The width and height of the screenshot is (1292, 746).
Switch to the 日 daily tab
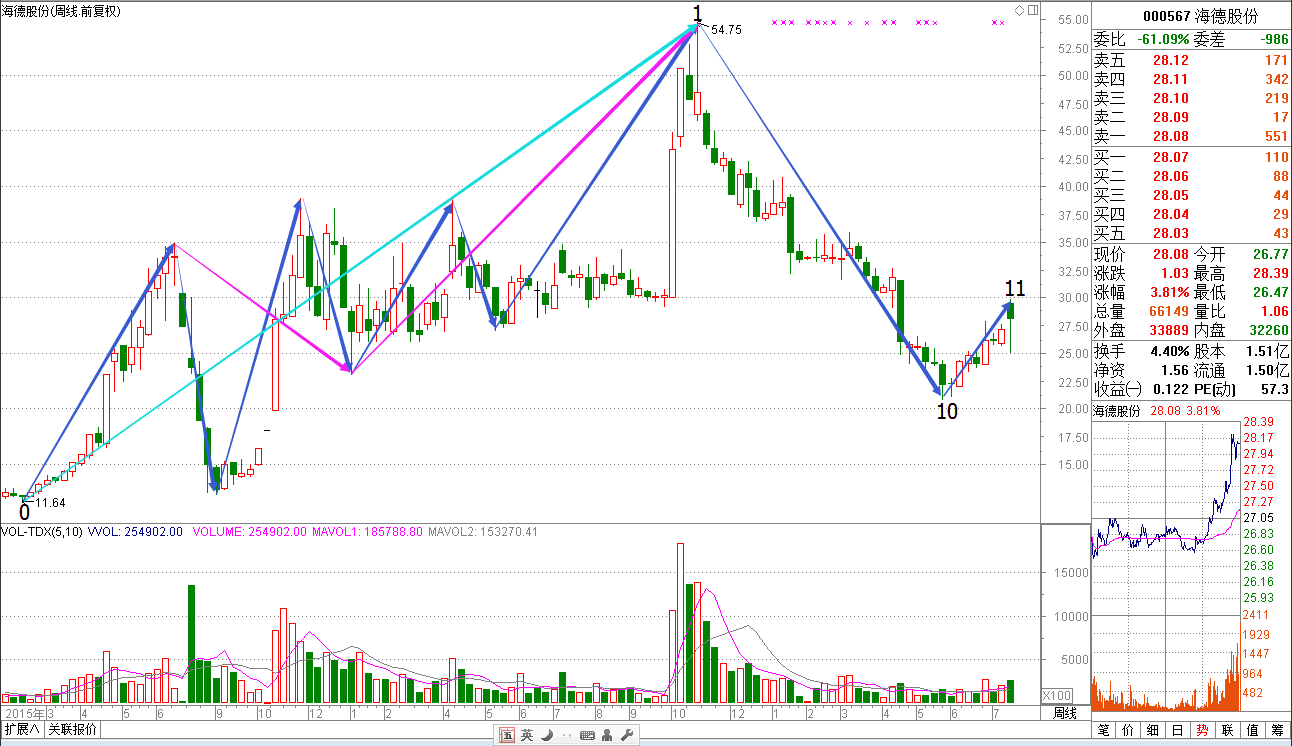click(x=1179, y=730)
